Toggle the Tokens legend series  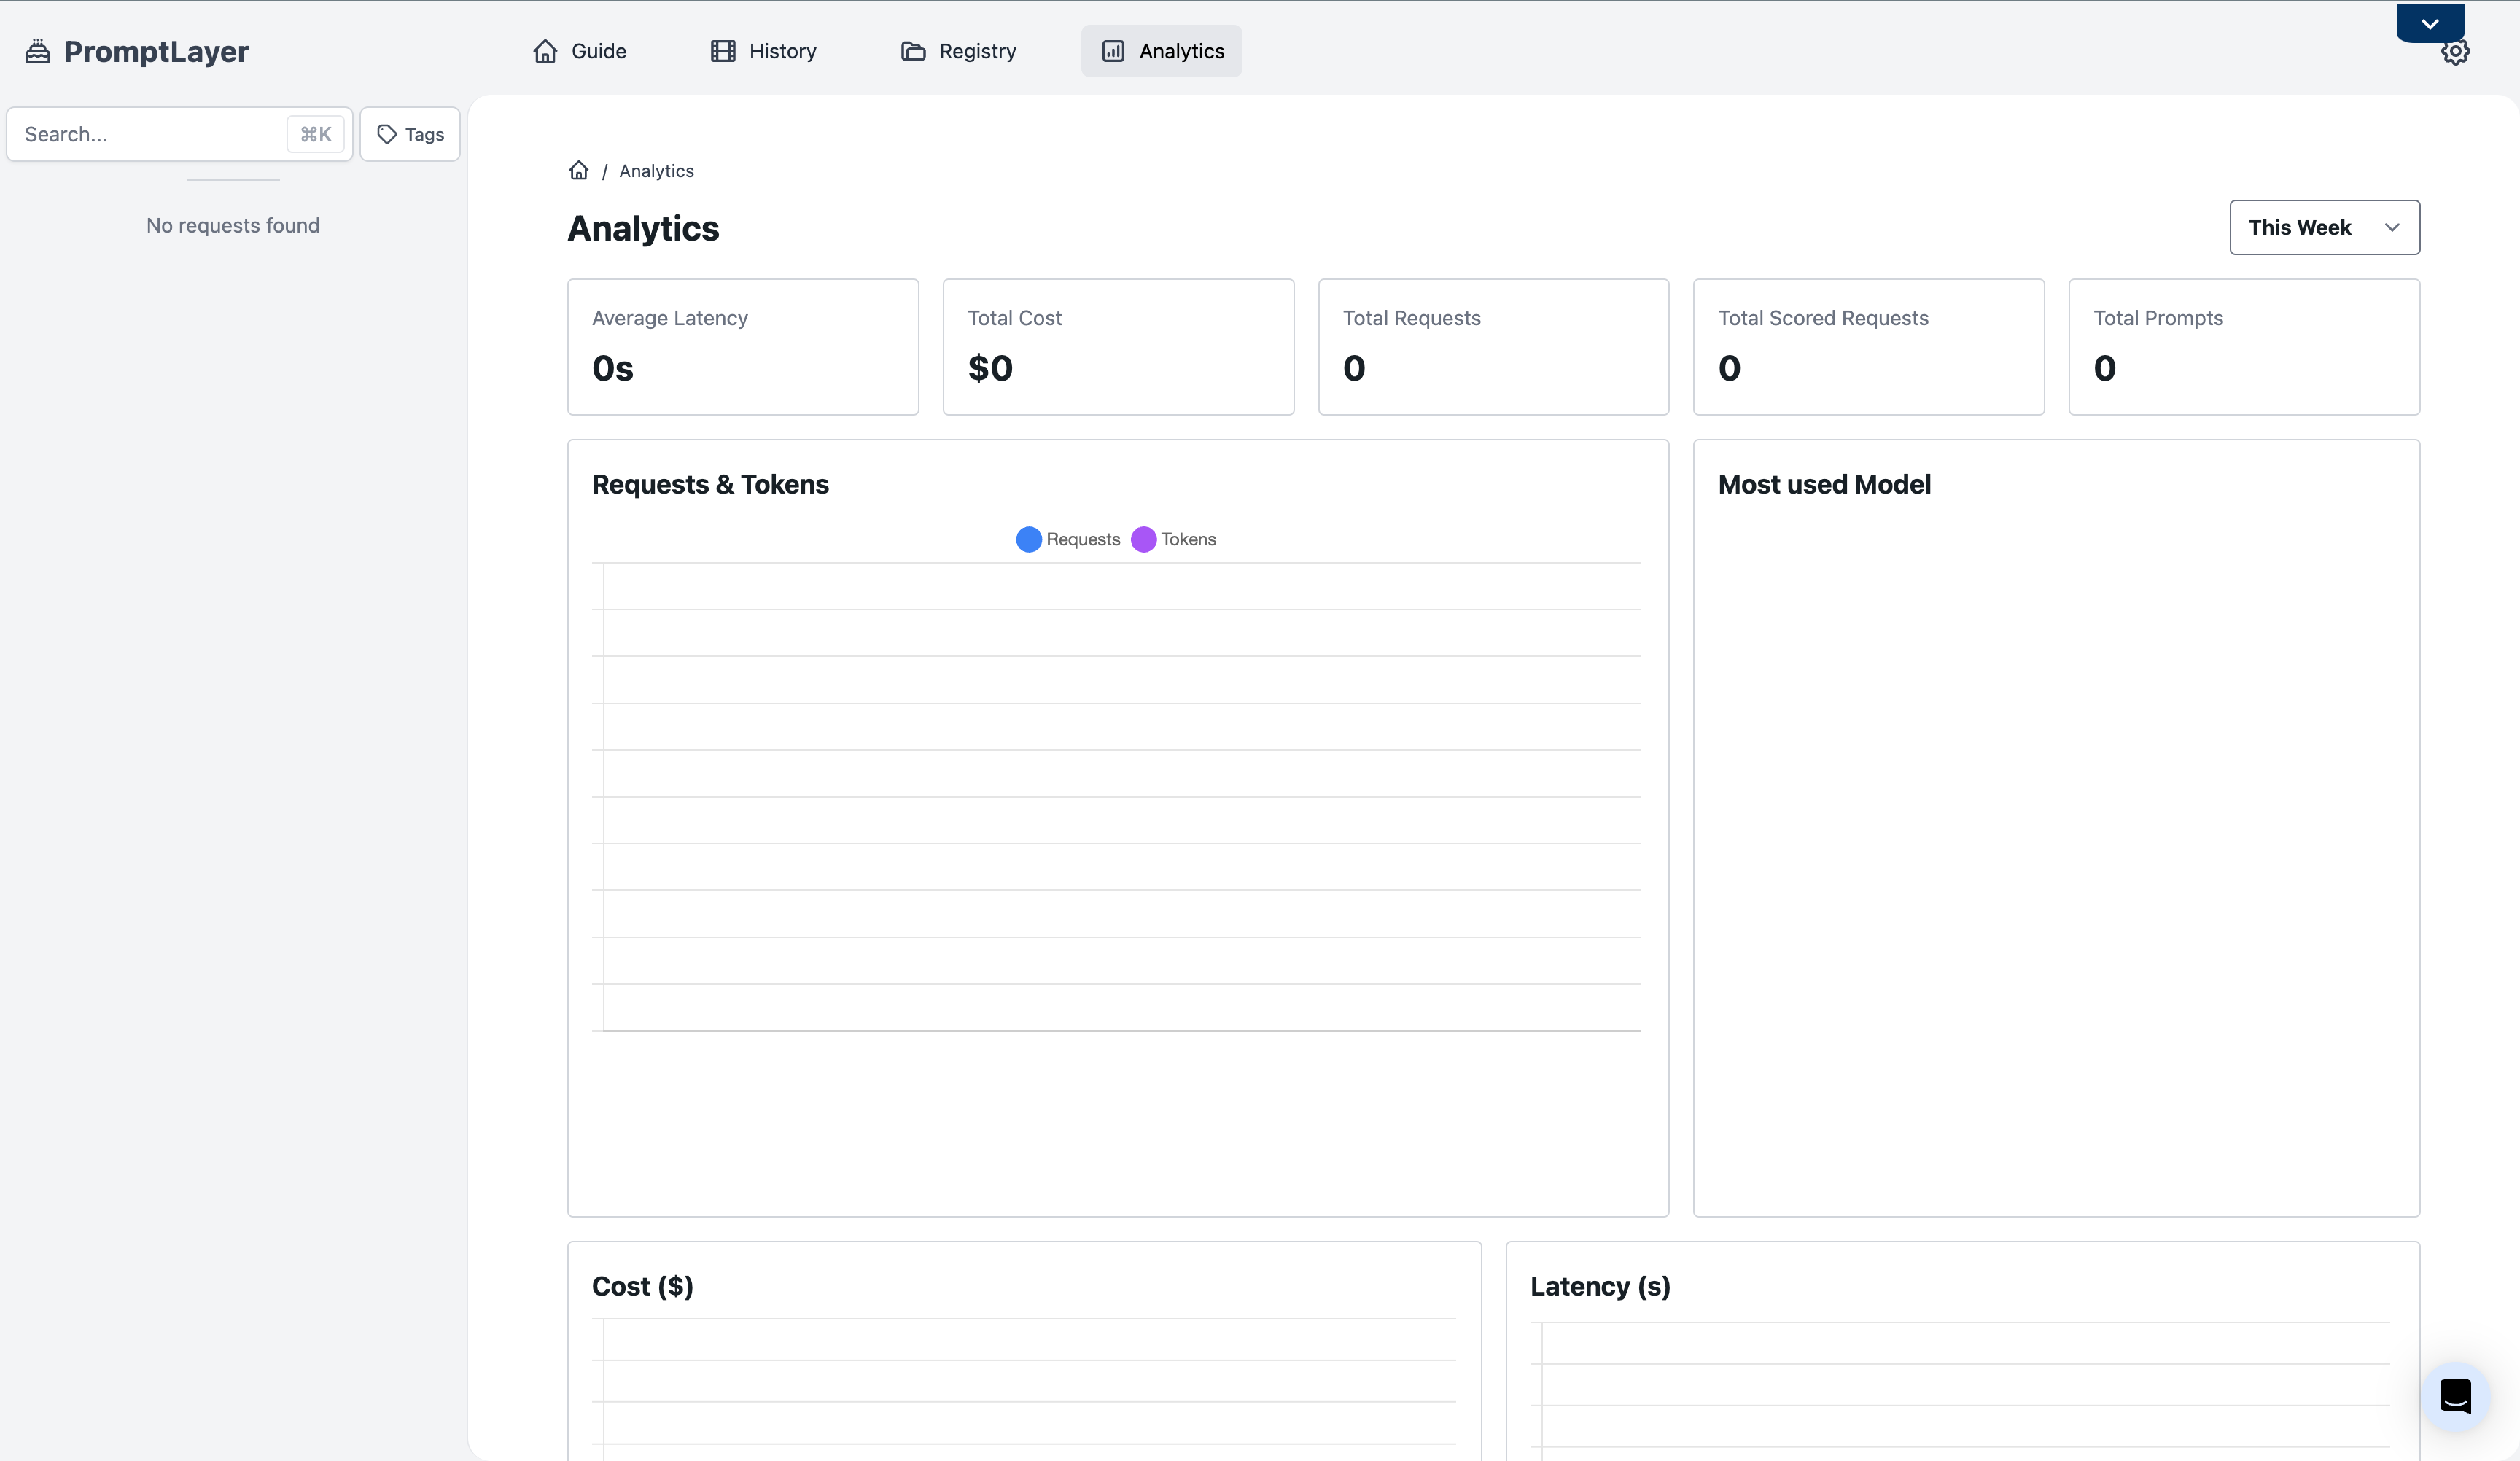[1174, 539]
